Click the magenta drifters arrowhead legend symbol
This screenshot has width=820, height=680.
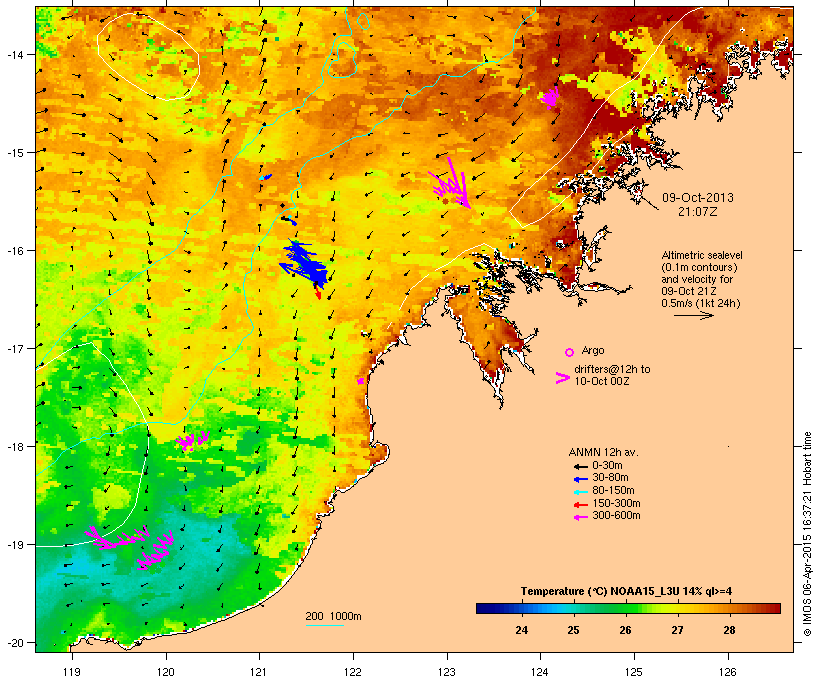562,378
